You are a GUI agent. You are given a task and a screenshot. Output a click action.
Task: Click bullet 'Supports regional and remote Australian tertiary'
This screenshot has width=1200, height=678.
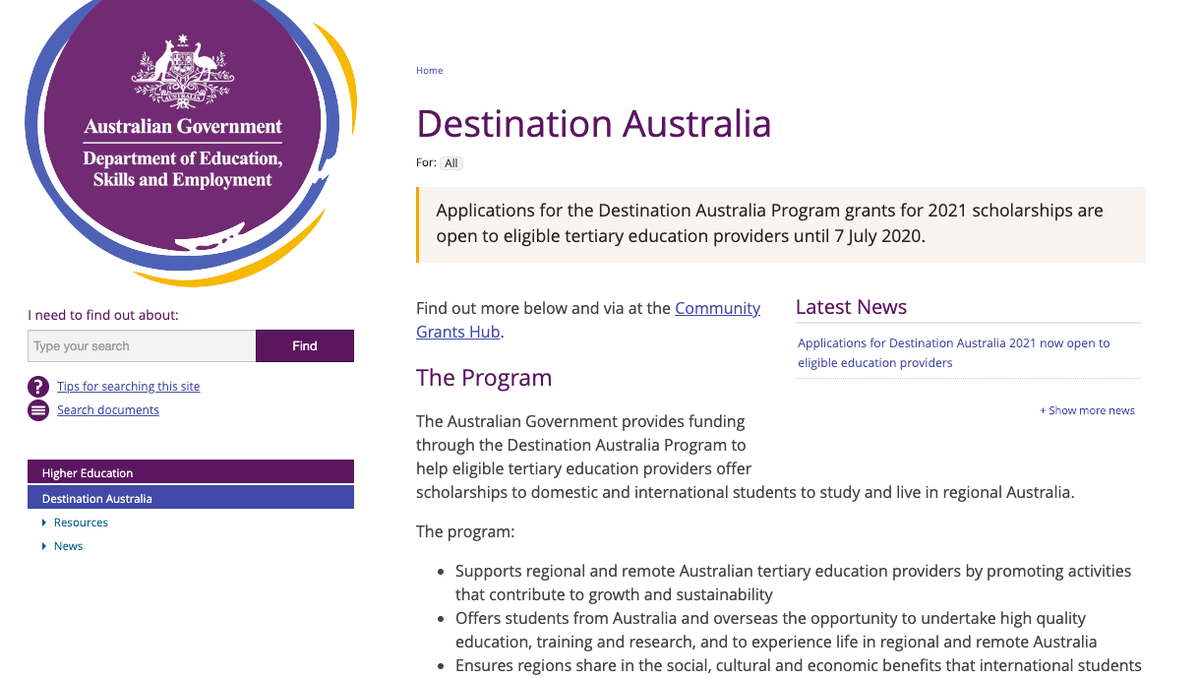click(793, 583)
